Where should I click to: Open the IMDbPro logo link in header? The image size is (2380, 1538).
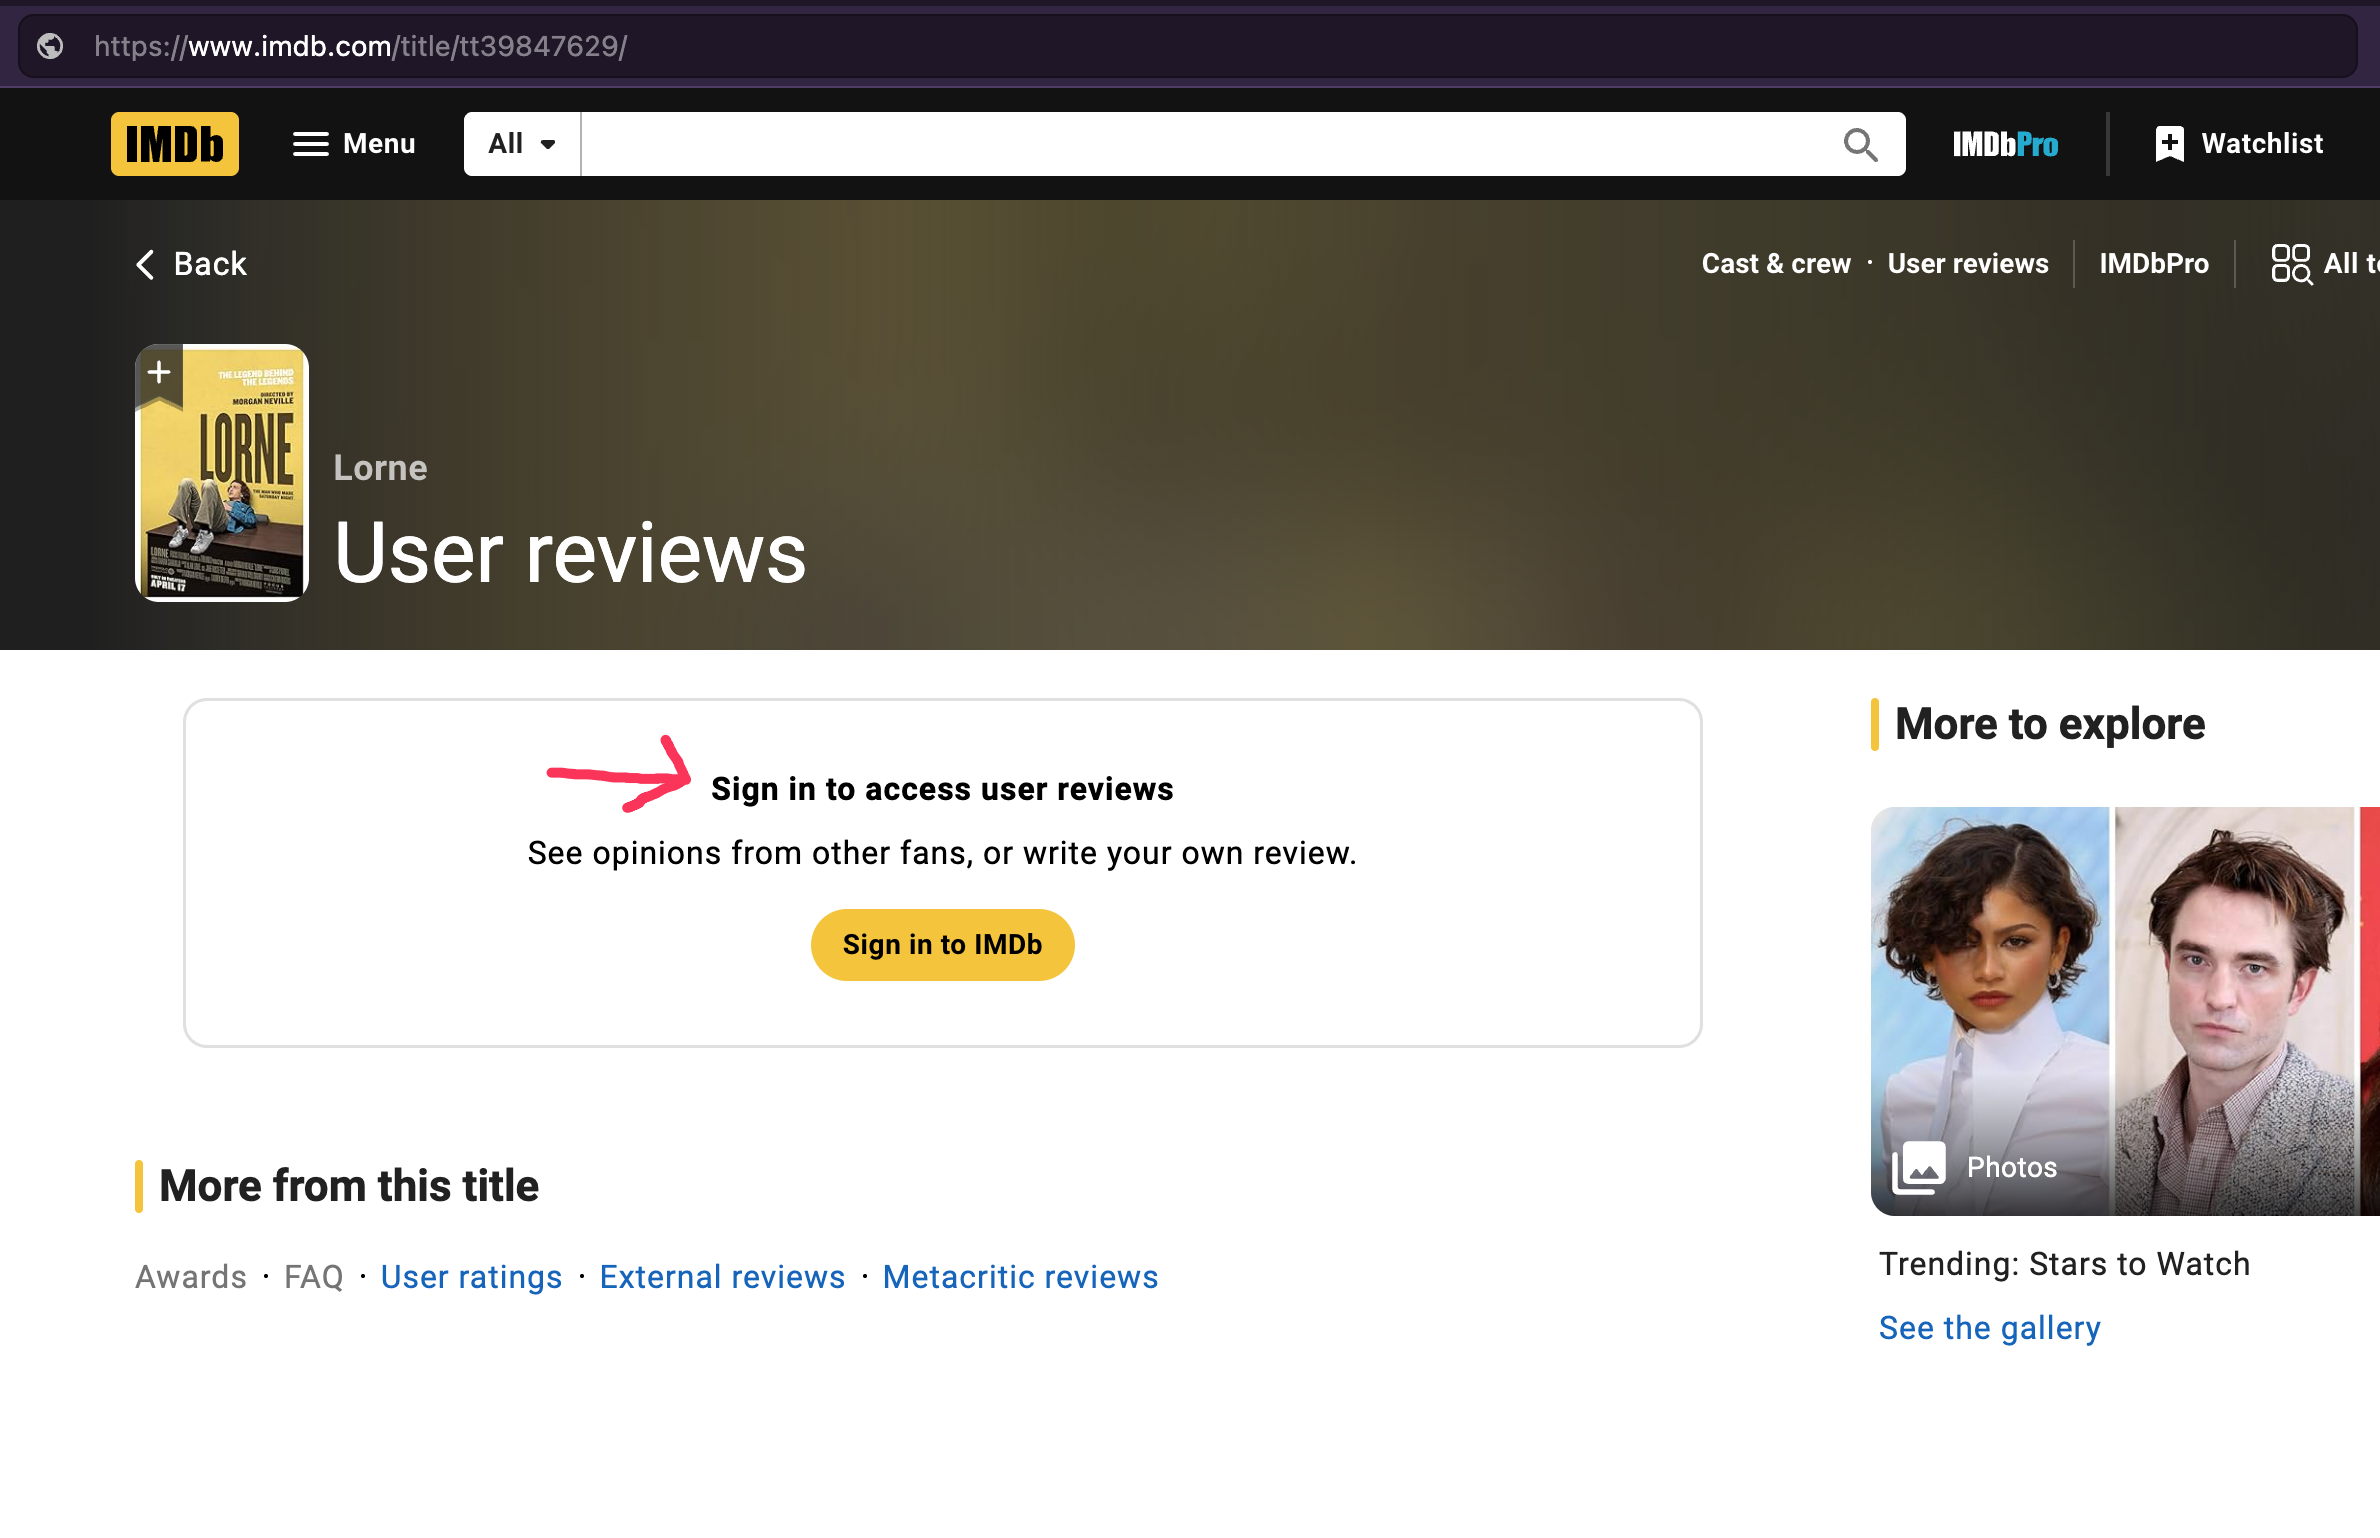tap(2004, 144)
